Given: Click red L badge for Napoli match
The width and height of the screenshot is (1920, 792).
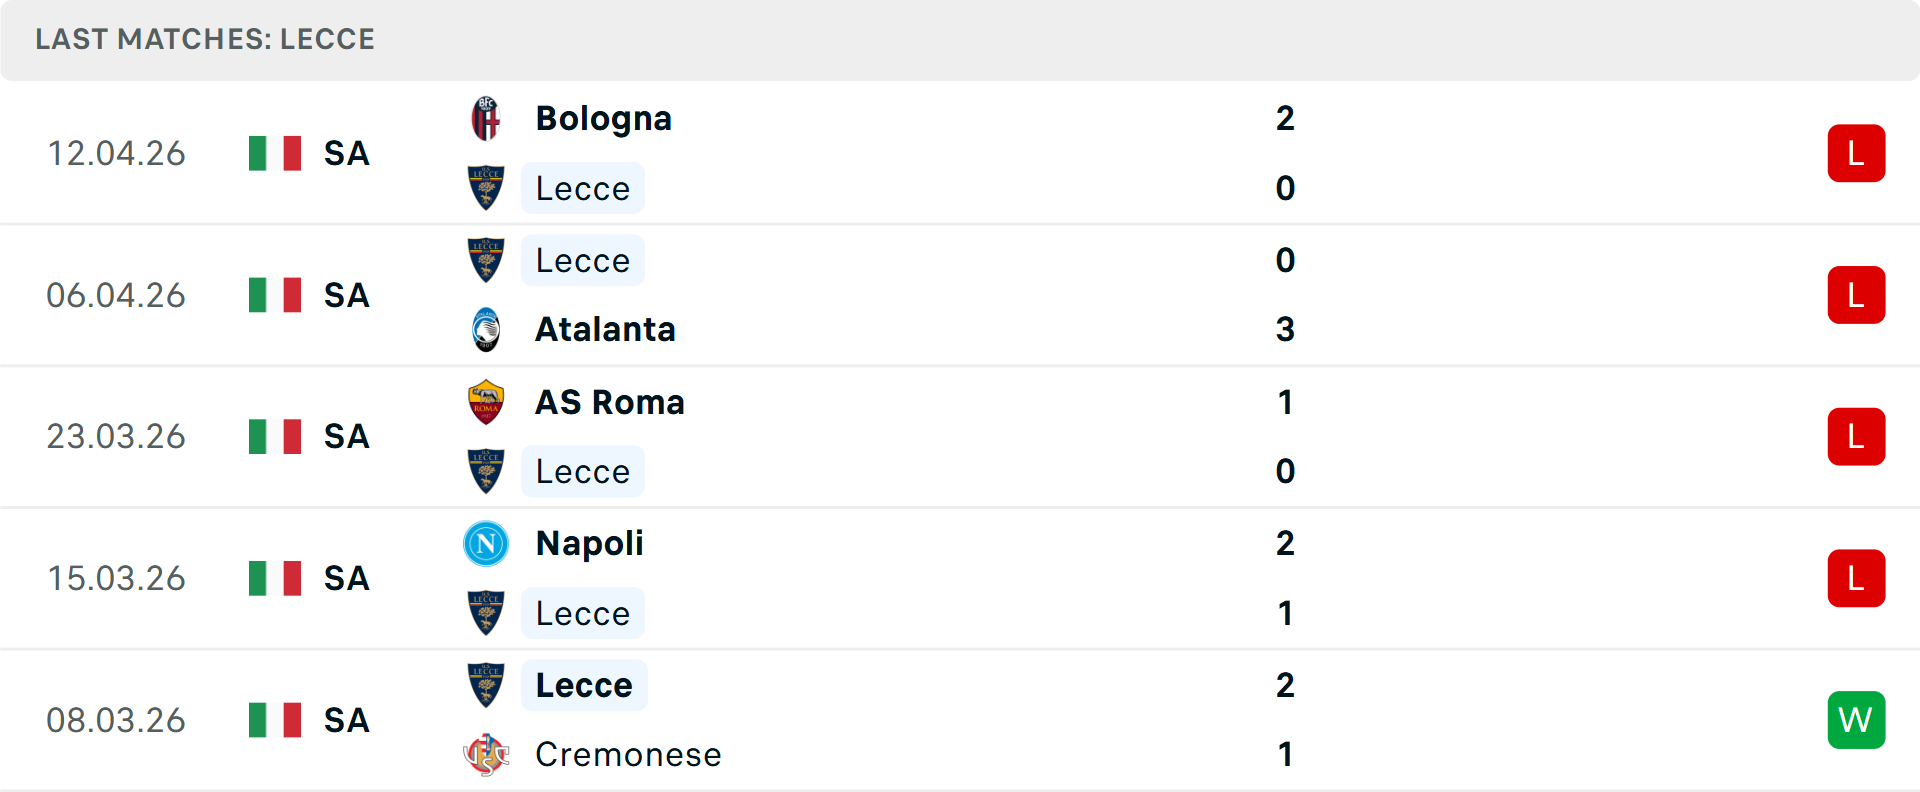Looking at the screenshot, I should click(1856, 578).
